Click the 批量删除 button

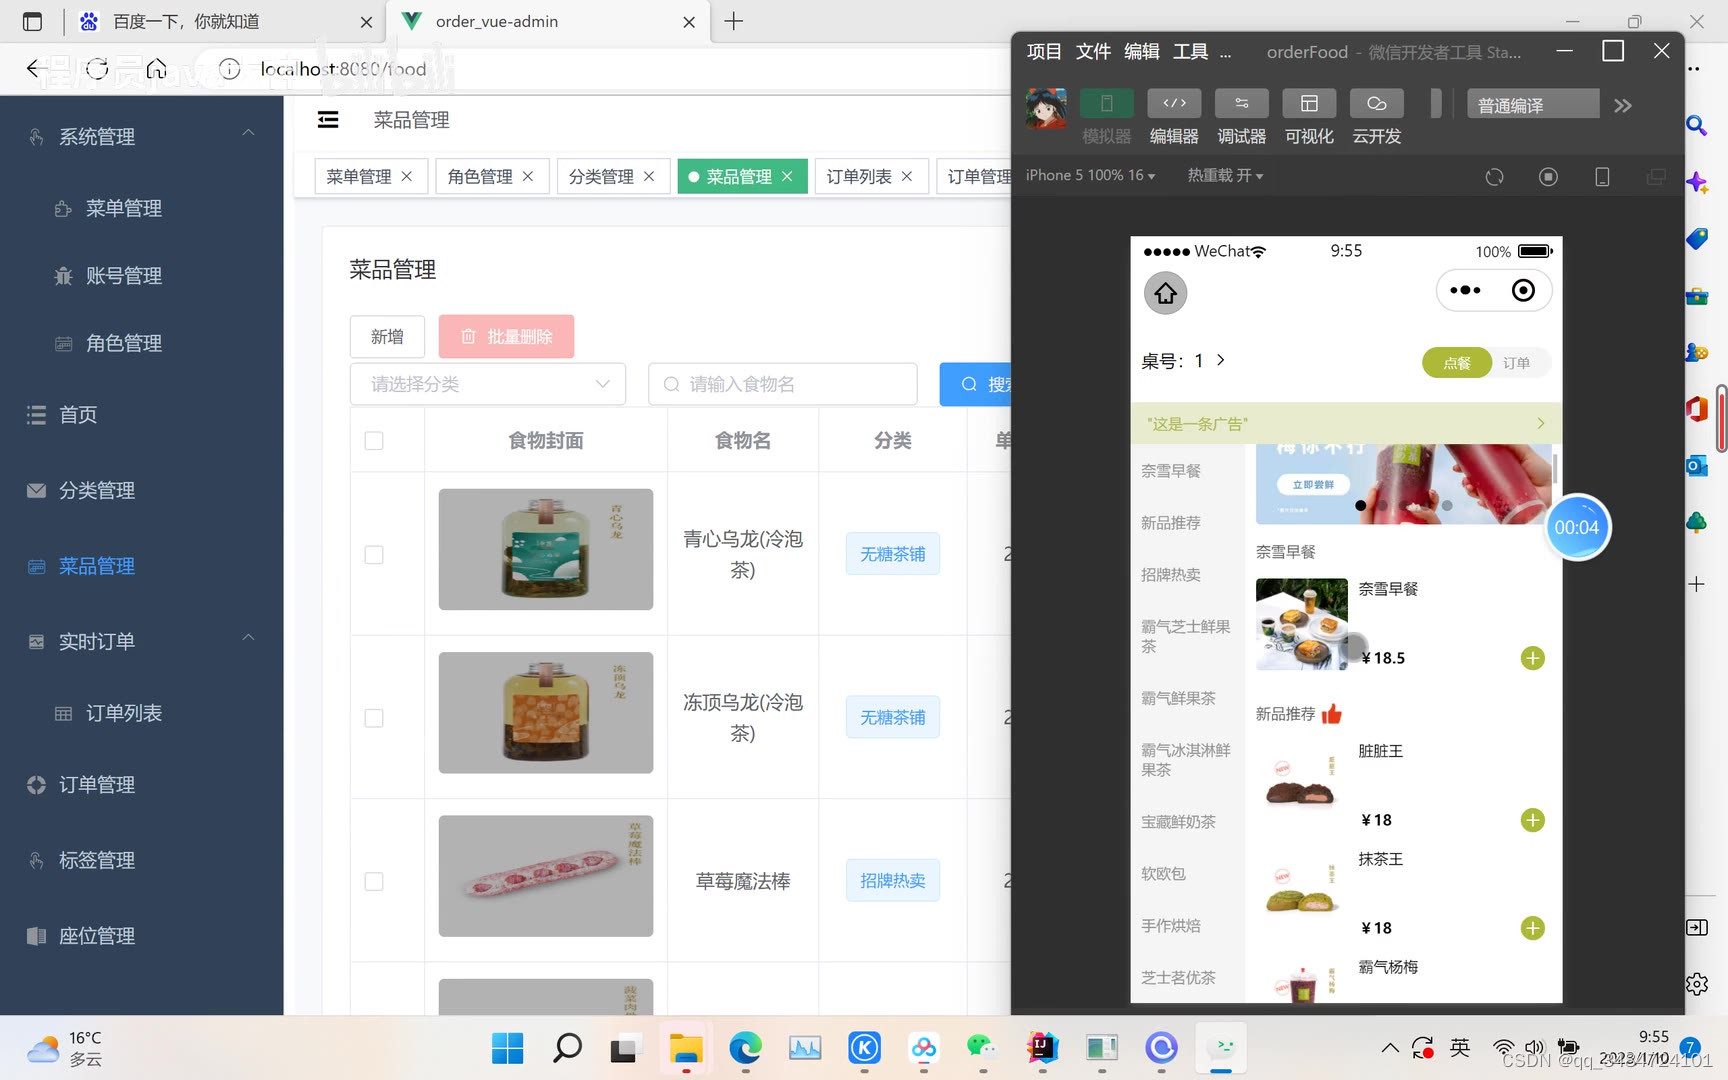[507, 336]
